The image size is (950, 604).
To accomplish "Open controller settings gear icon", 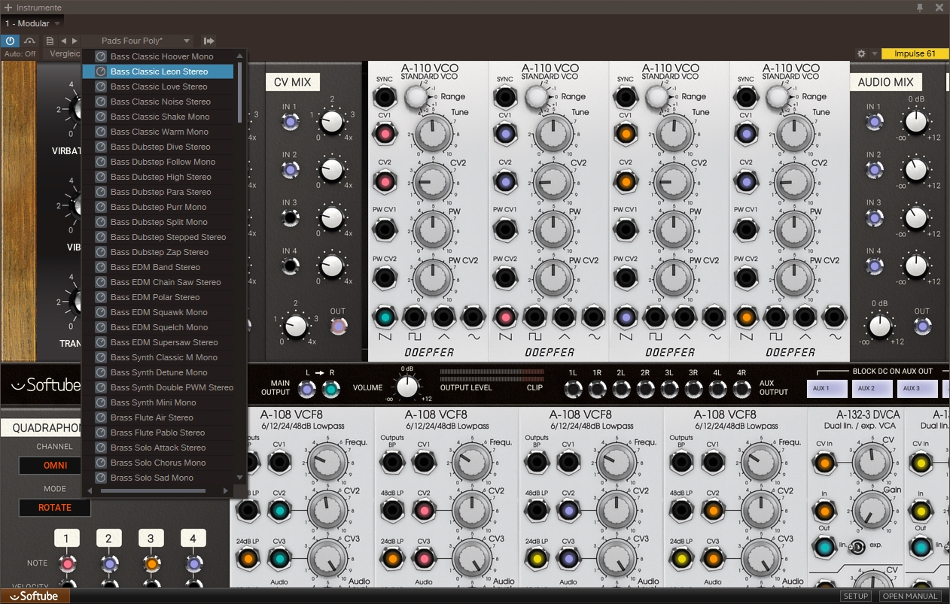I will tap(861, 53).
